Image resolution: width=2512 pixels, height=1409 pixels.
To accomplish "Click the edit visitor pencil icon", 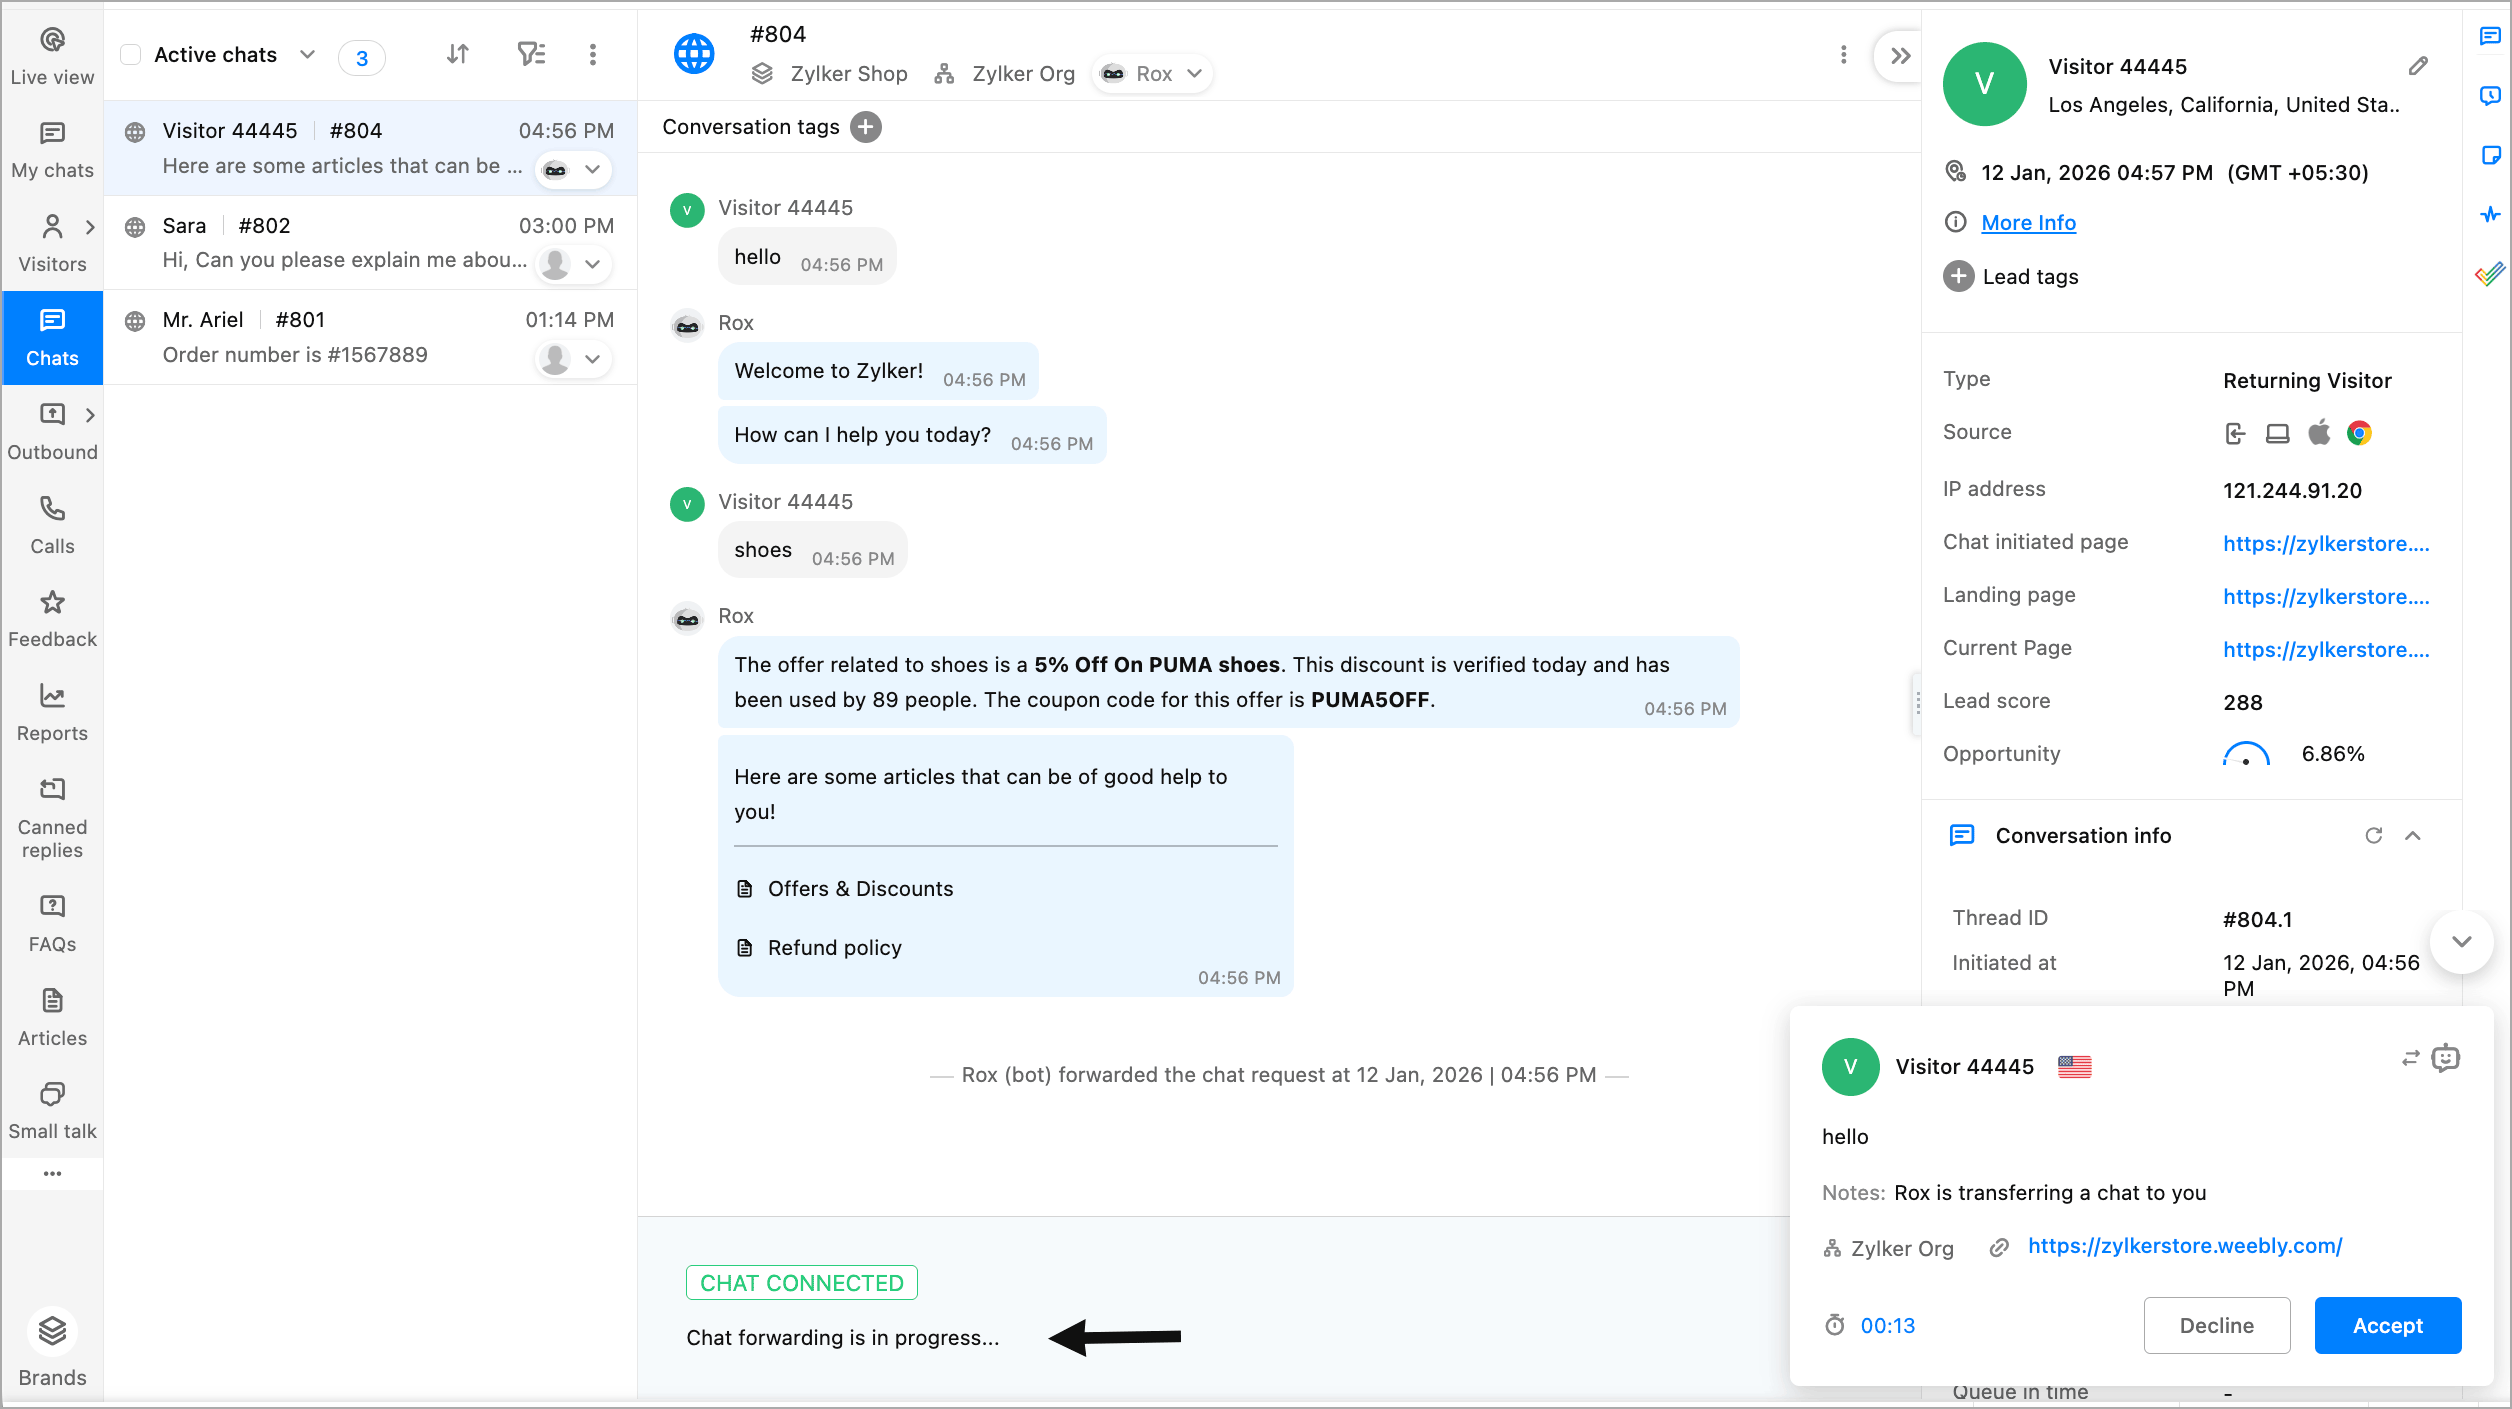I will point(2418,66).
